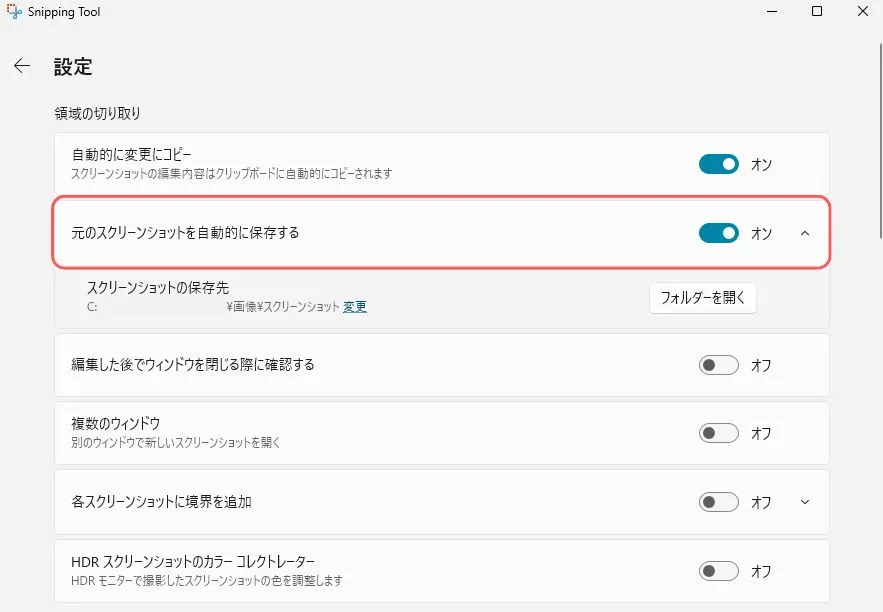
Task: Click the 領域の切り取り section heading
Action: (x=97, y=114)
